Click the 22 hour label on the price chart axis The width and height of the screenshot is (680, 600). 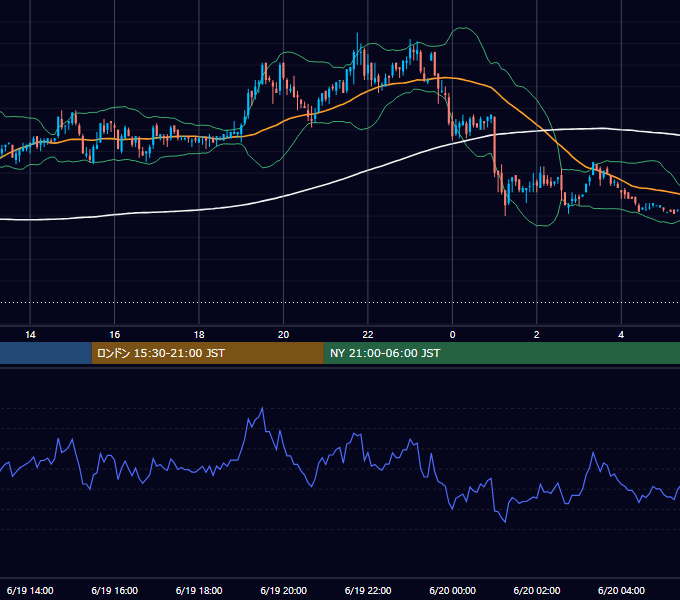[x=368, y=335]
